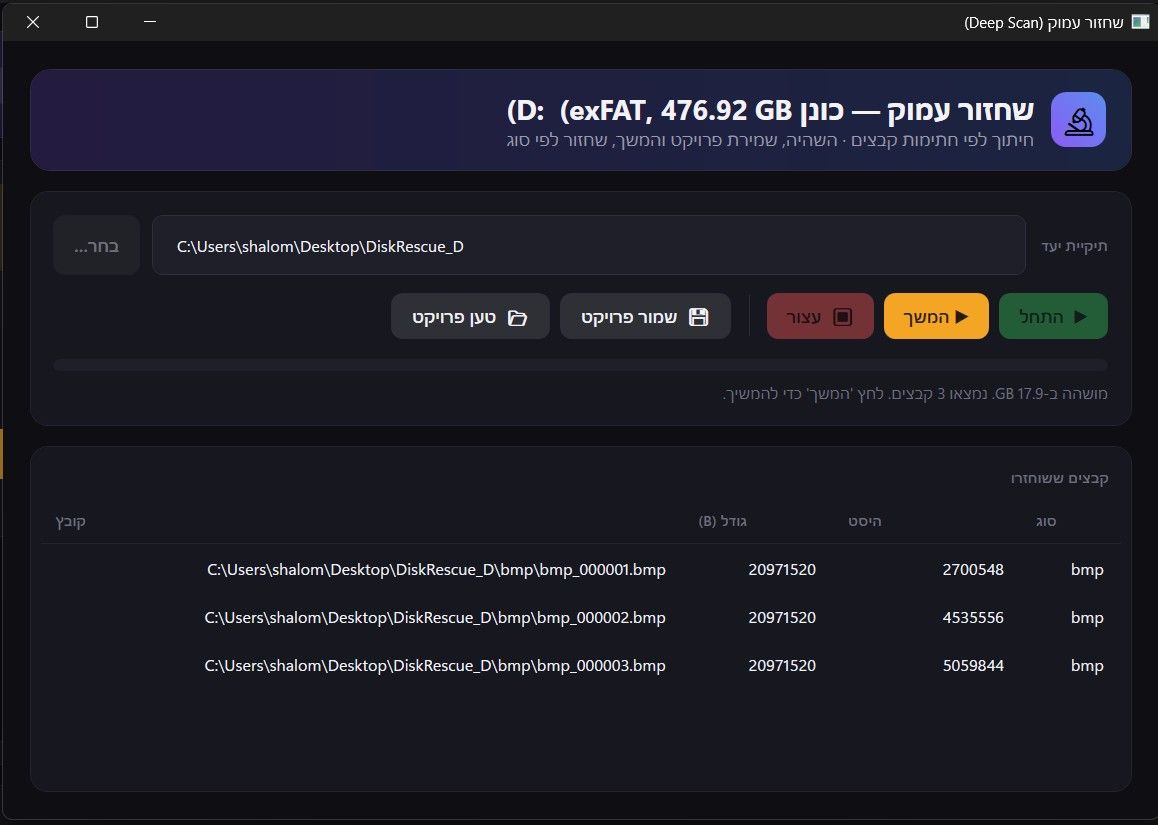This screenshot has height=825, width=1158.
Task: Close the Deep Scan window
Action: [x=32, y=22]
